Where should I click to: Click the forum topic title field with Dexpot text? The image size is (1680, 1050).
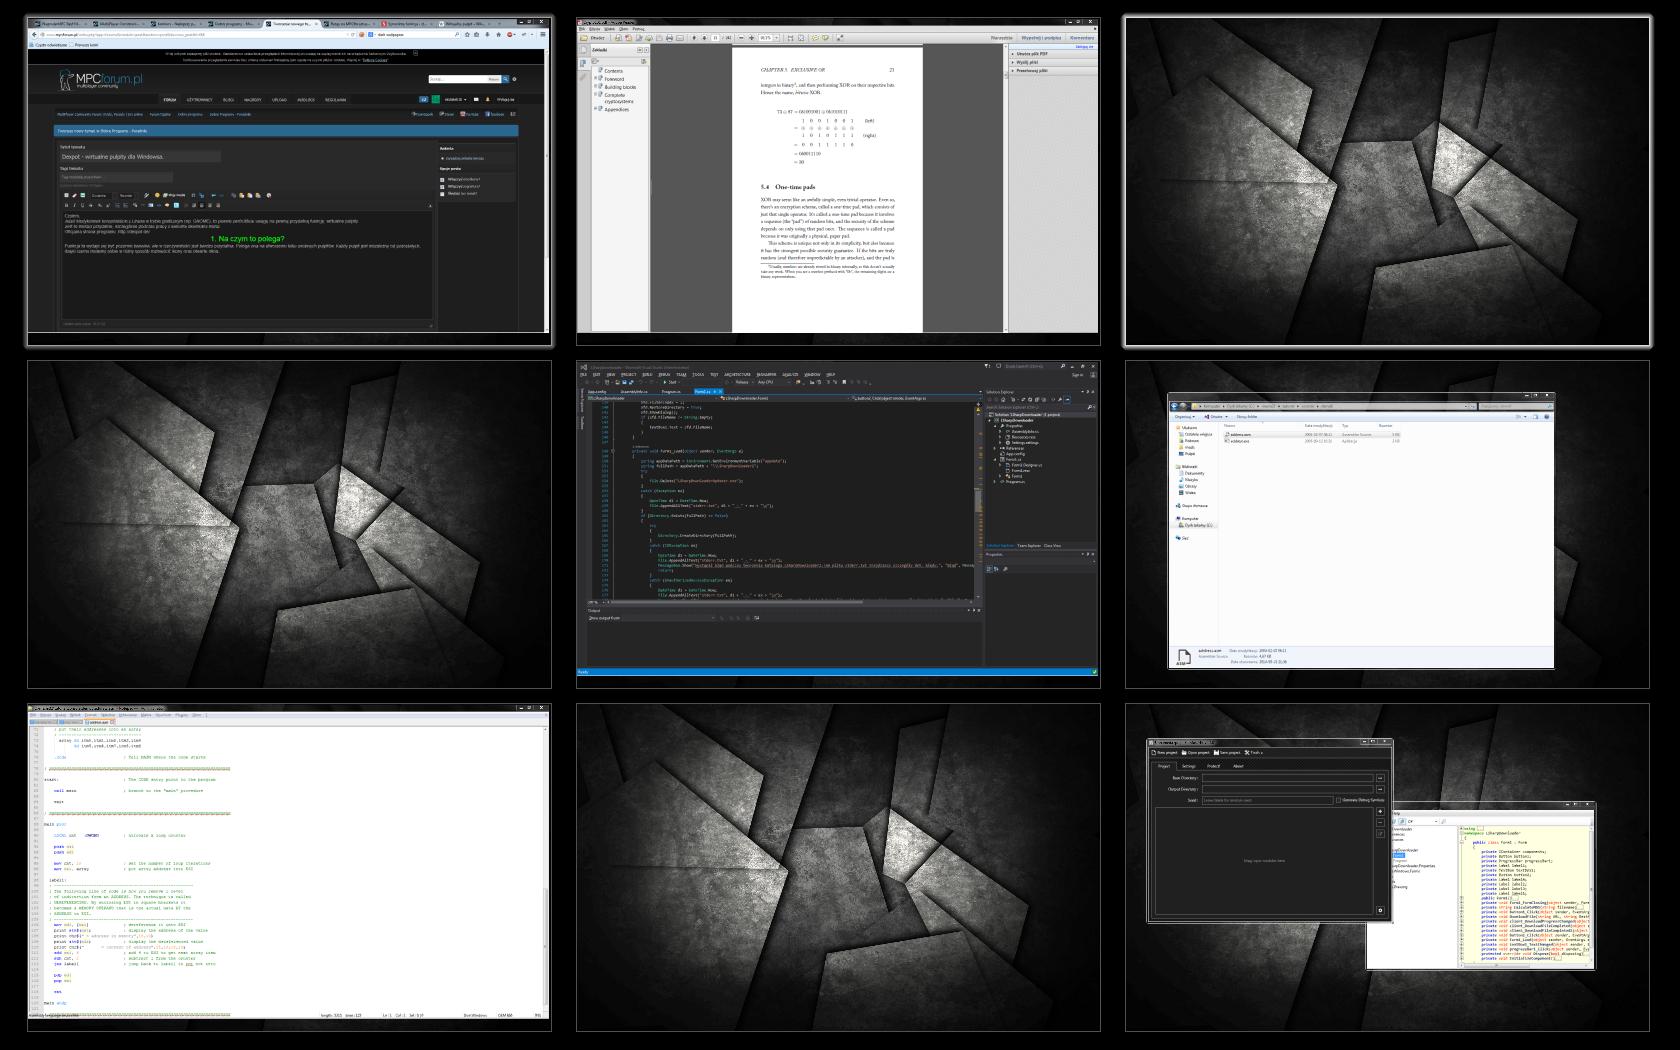point(140,157)
